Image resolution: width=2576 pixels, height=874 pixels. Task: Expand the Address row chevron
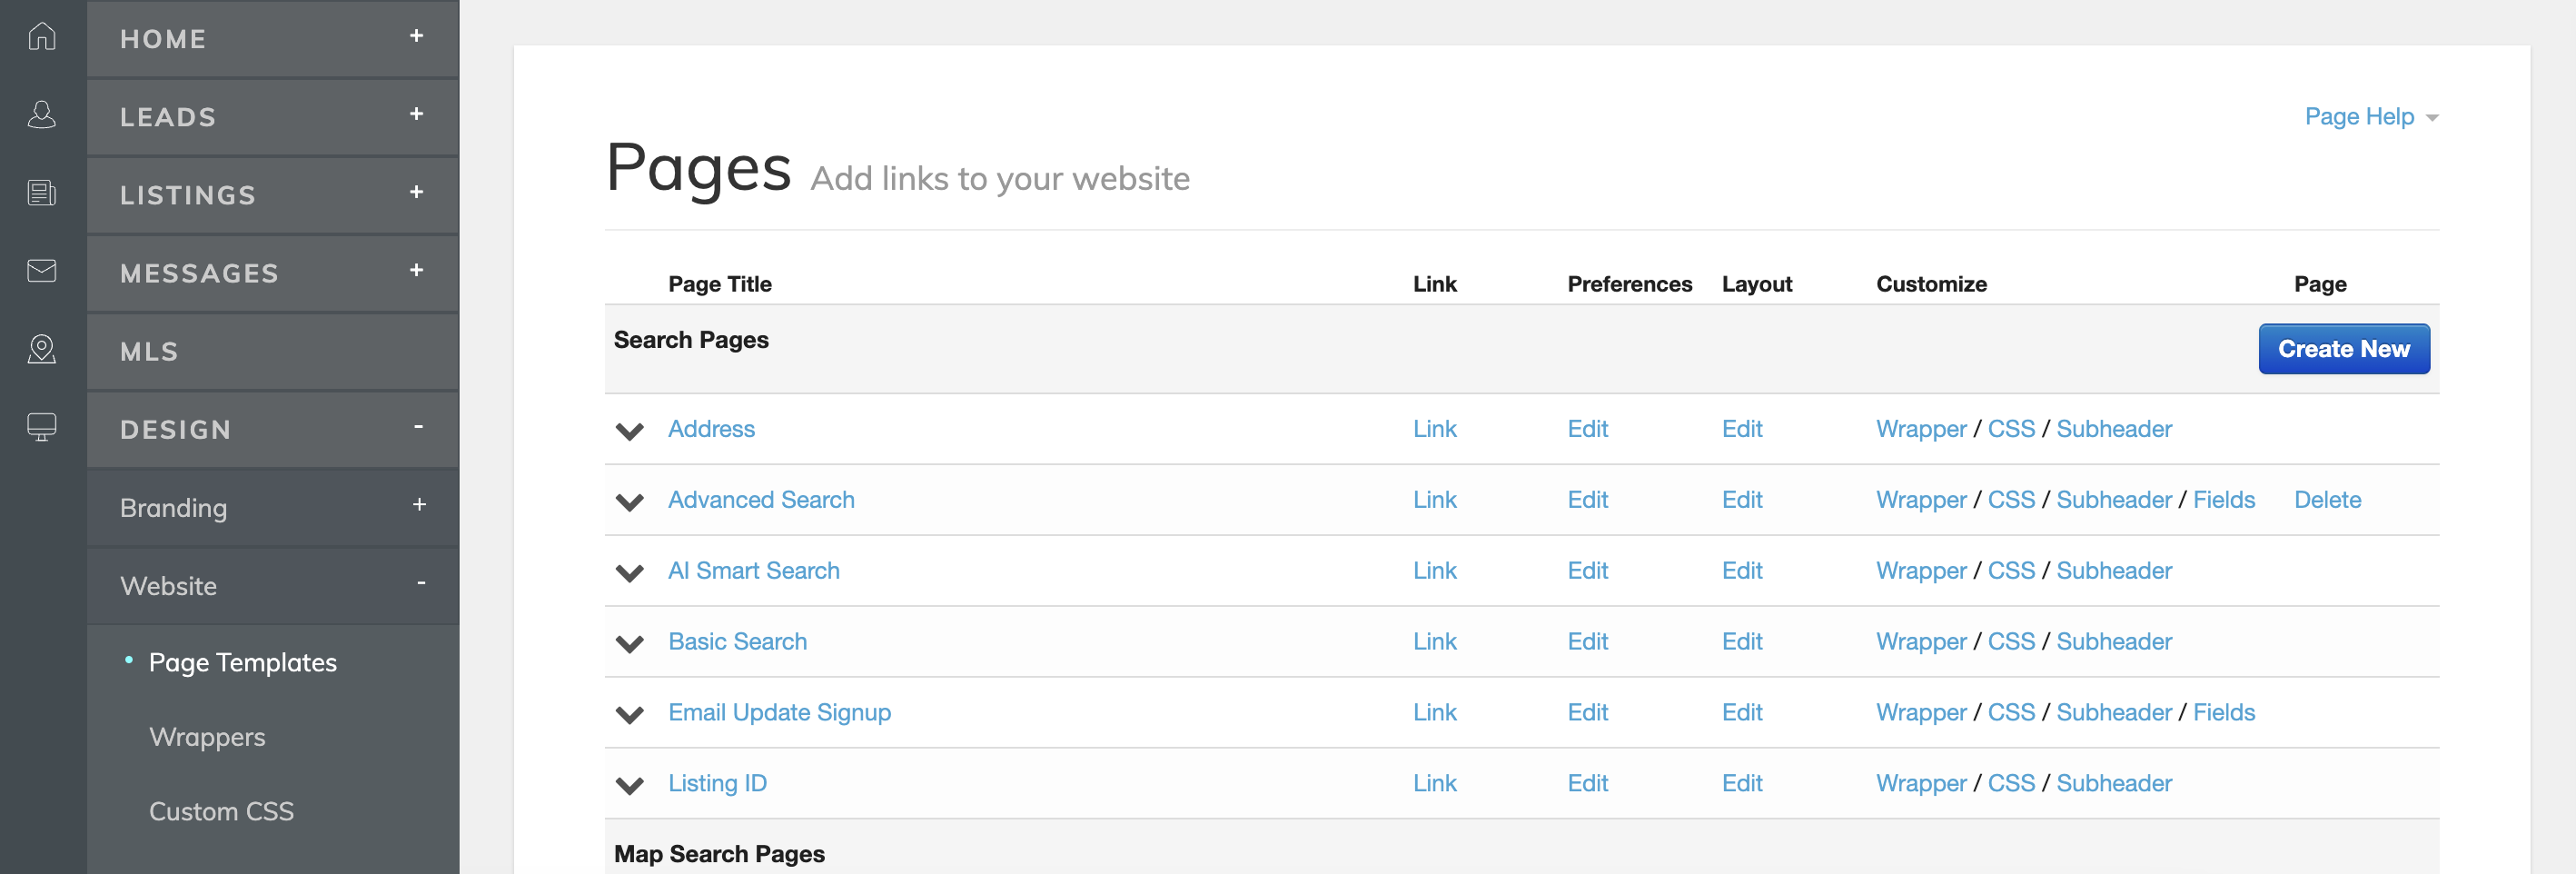(629, 431)
